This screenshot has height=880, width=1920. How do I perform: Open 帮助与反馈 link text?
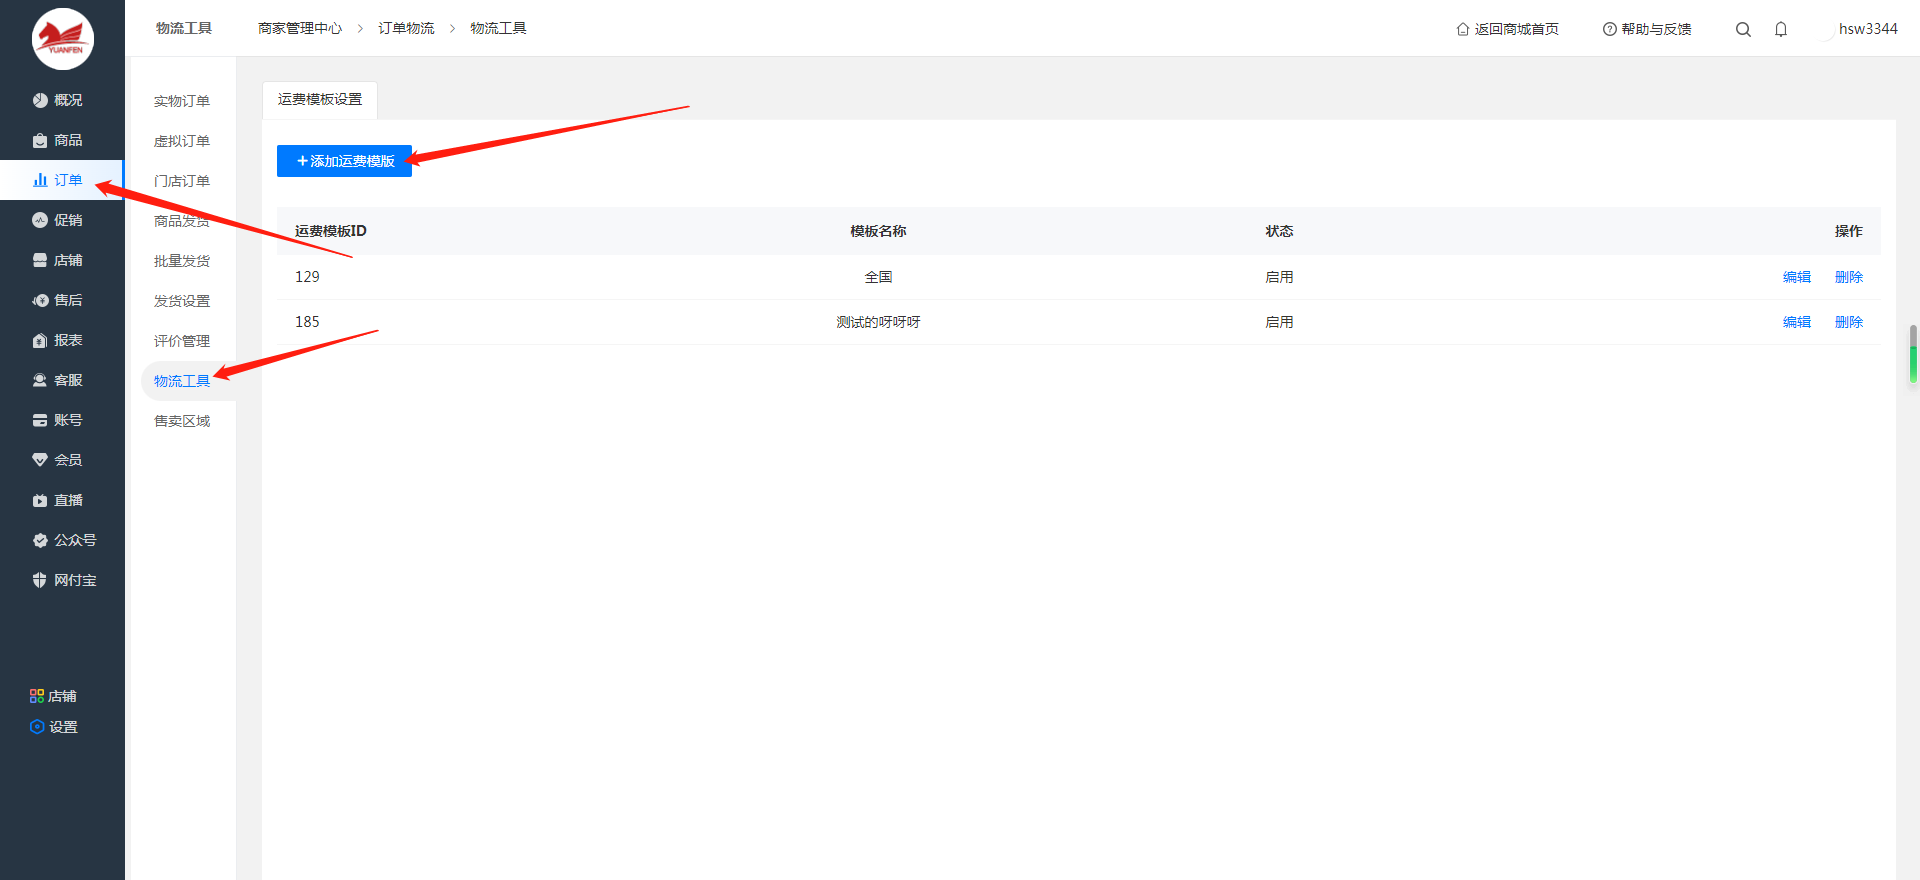(x=1656, y=29)
